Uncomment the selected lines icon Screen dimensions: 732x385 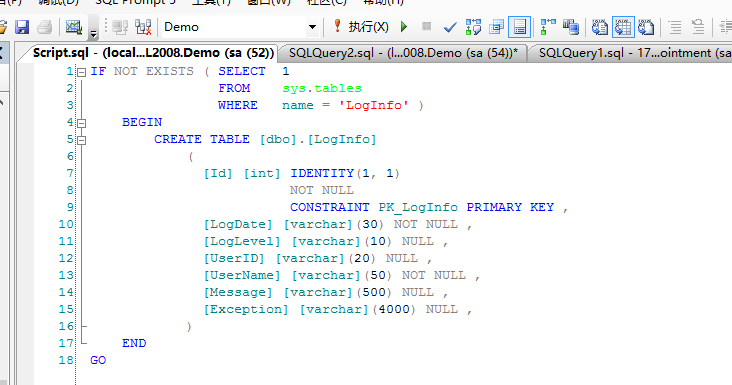698,27
